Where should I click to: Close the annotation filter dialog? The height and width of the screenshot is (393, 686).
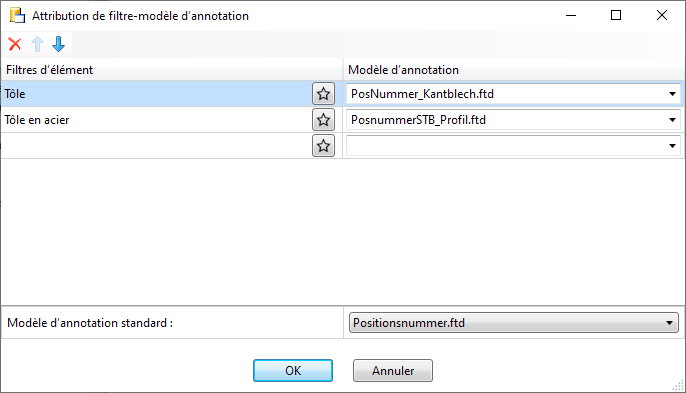pos(662,15)
